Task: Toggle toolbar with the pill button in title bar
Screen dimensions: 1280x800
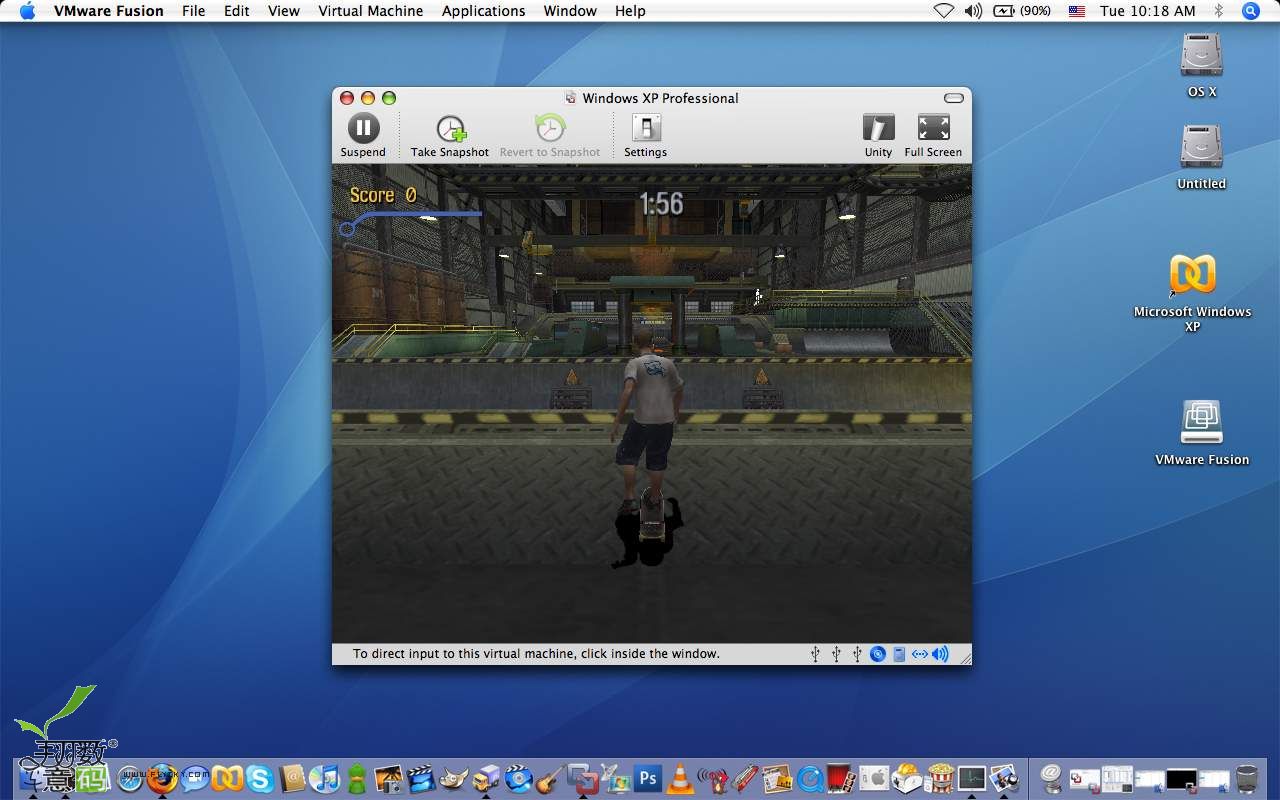Action: coord(954,98)
